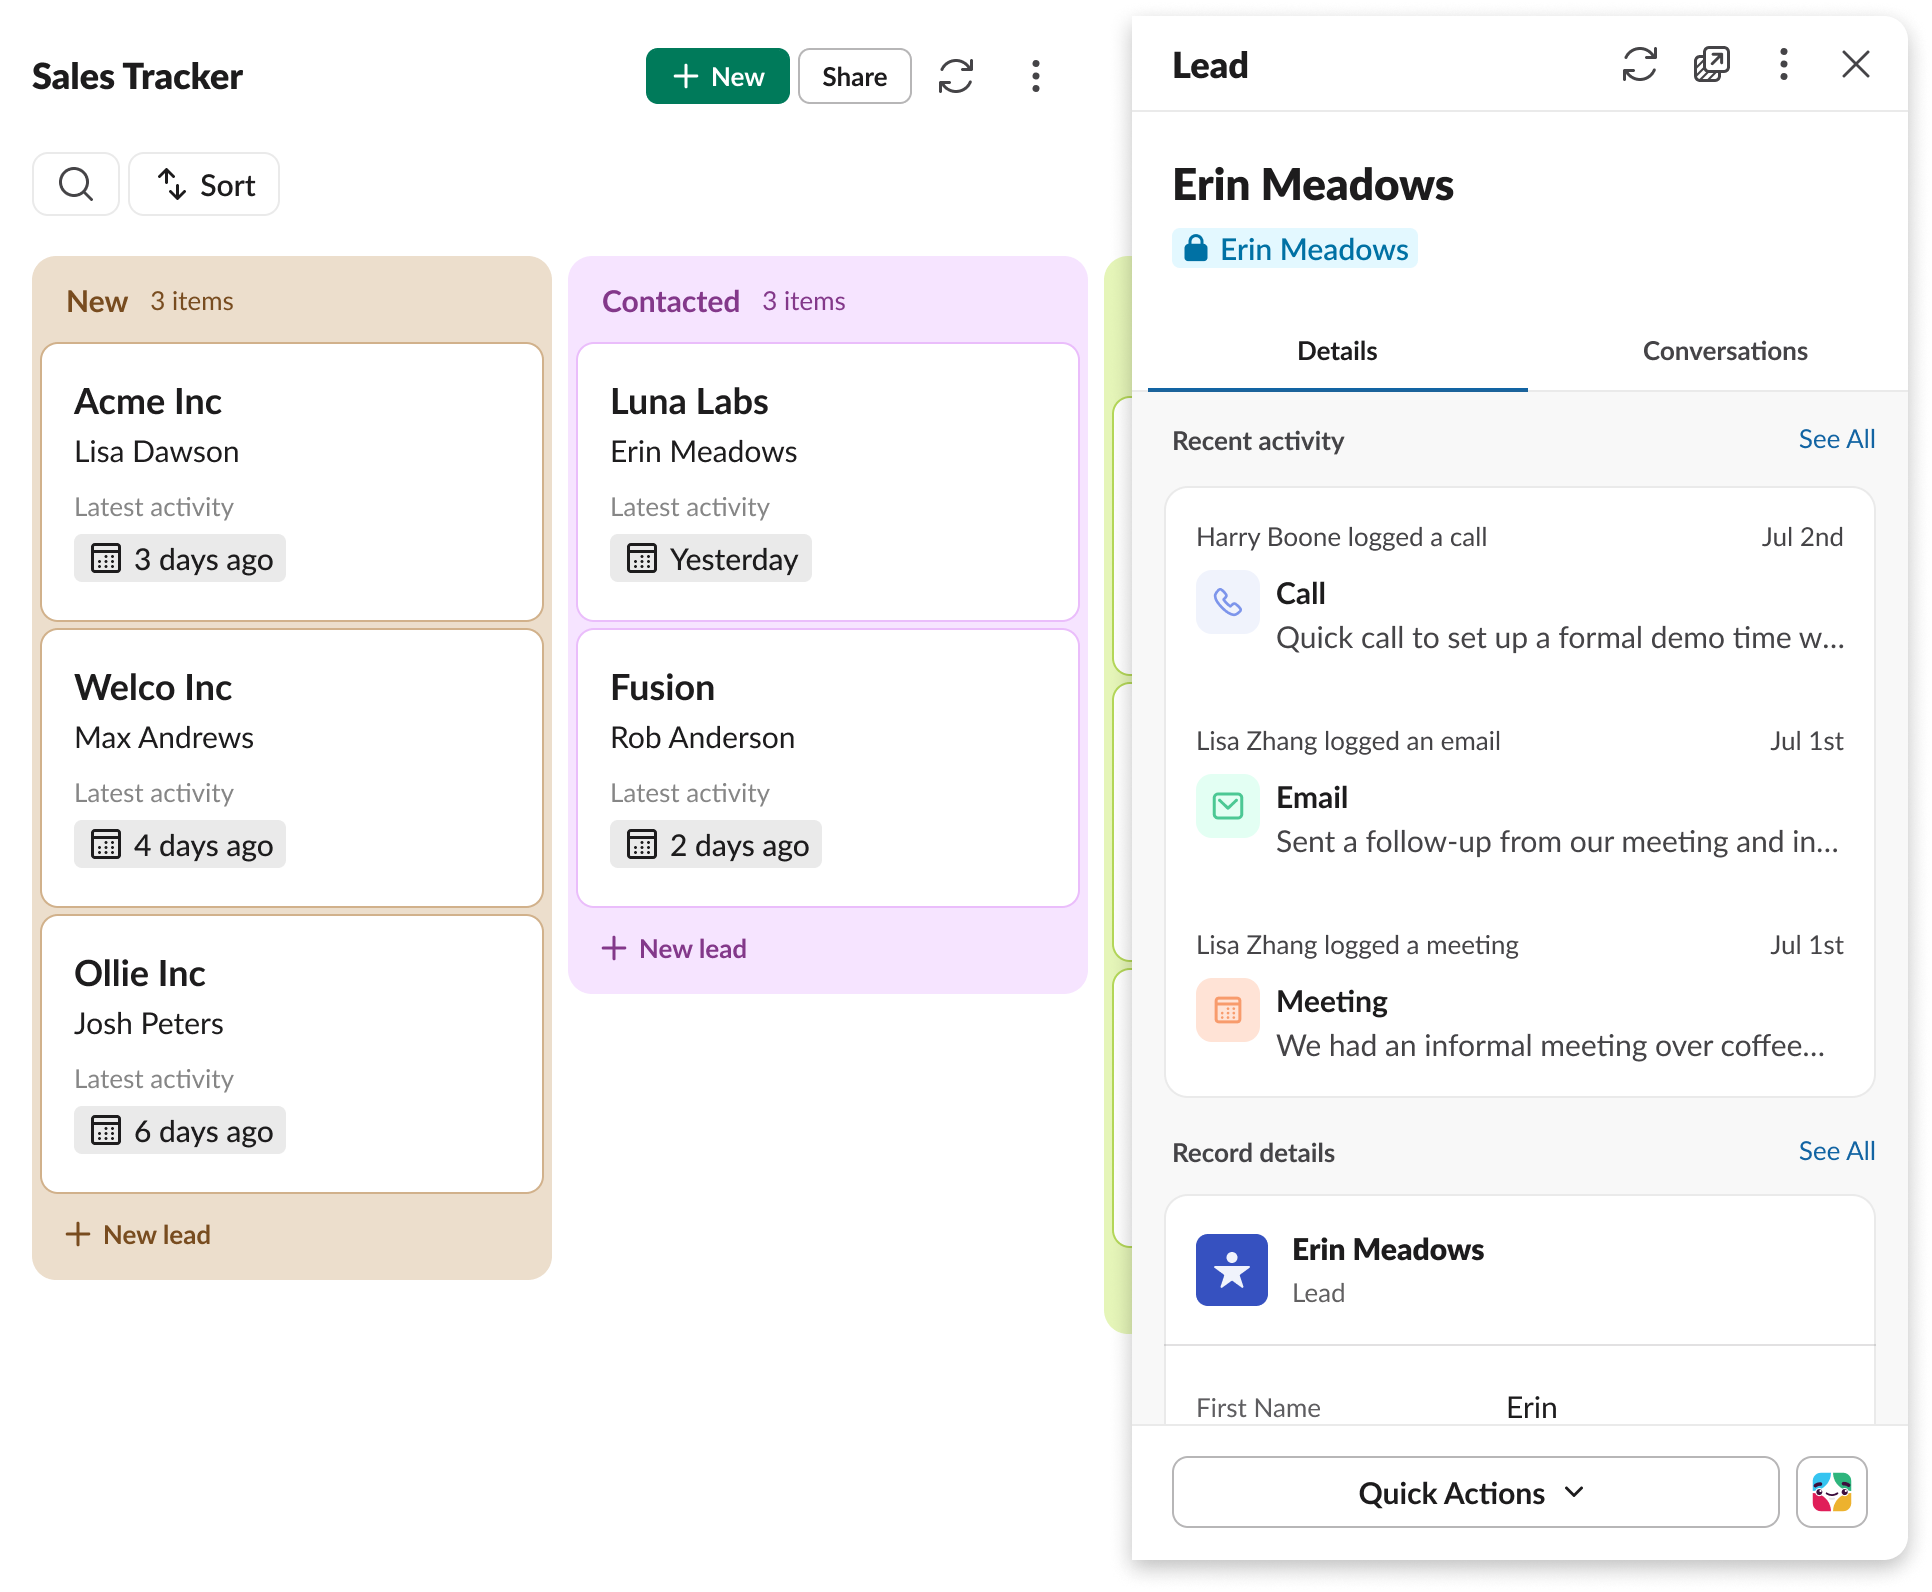This screenshot has width=1932, height=1592.
Task: Switch to the Details tab
Action: (1337, 351)
